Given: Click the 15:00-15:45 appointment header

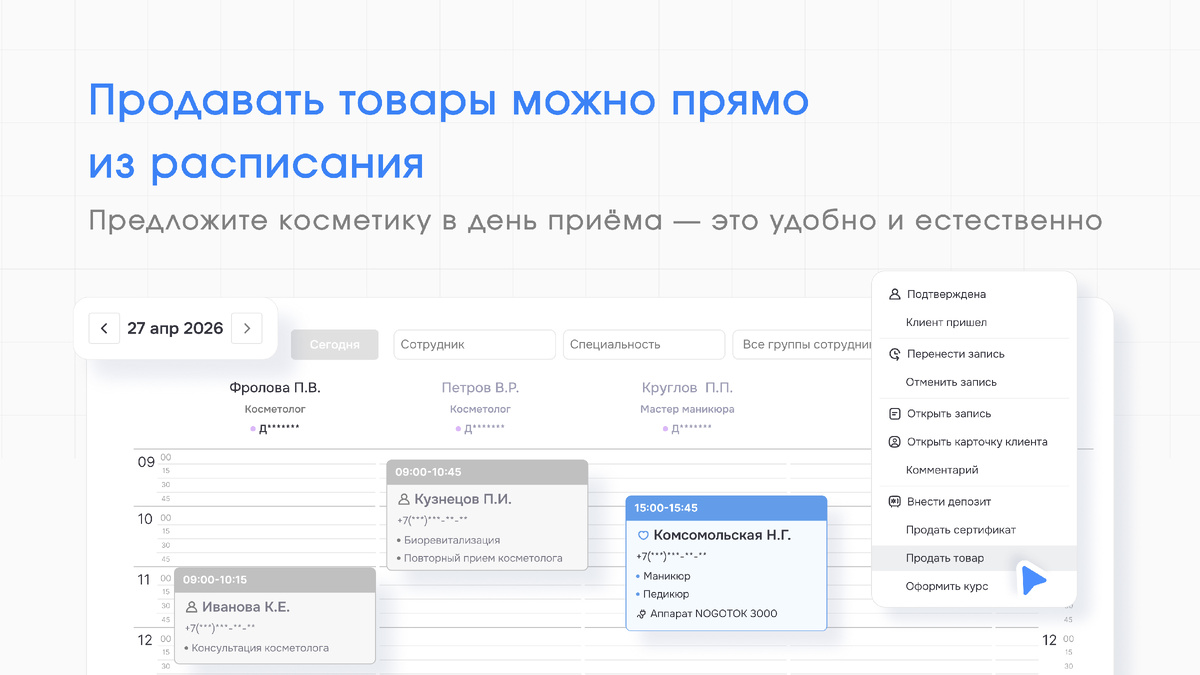Looking at the screenshot, I should (x=726, y=508).
